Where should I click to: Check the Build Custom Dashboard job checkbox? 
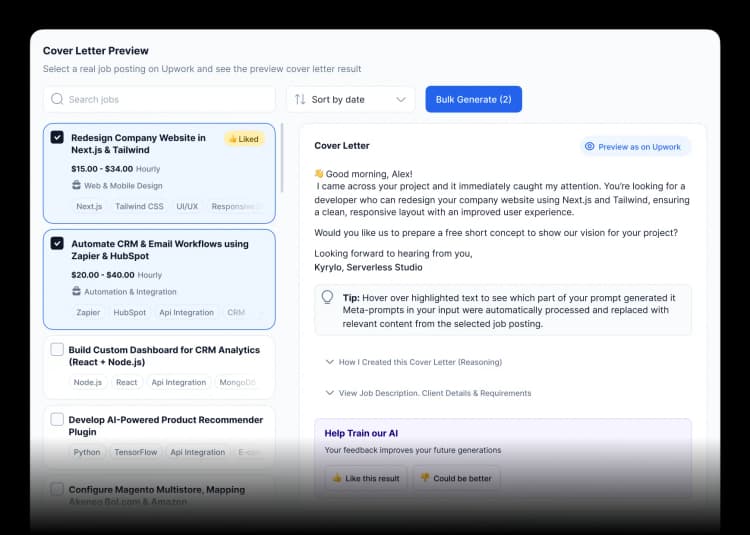coord(57,350)
